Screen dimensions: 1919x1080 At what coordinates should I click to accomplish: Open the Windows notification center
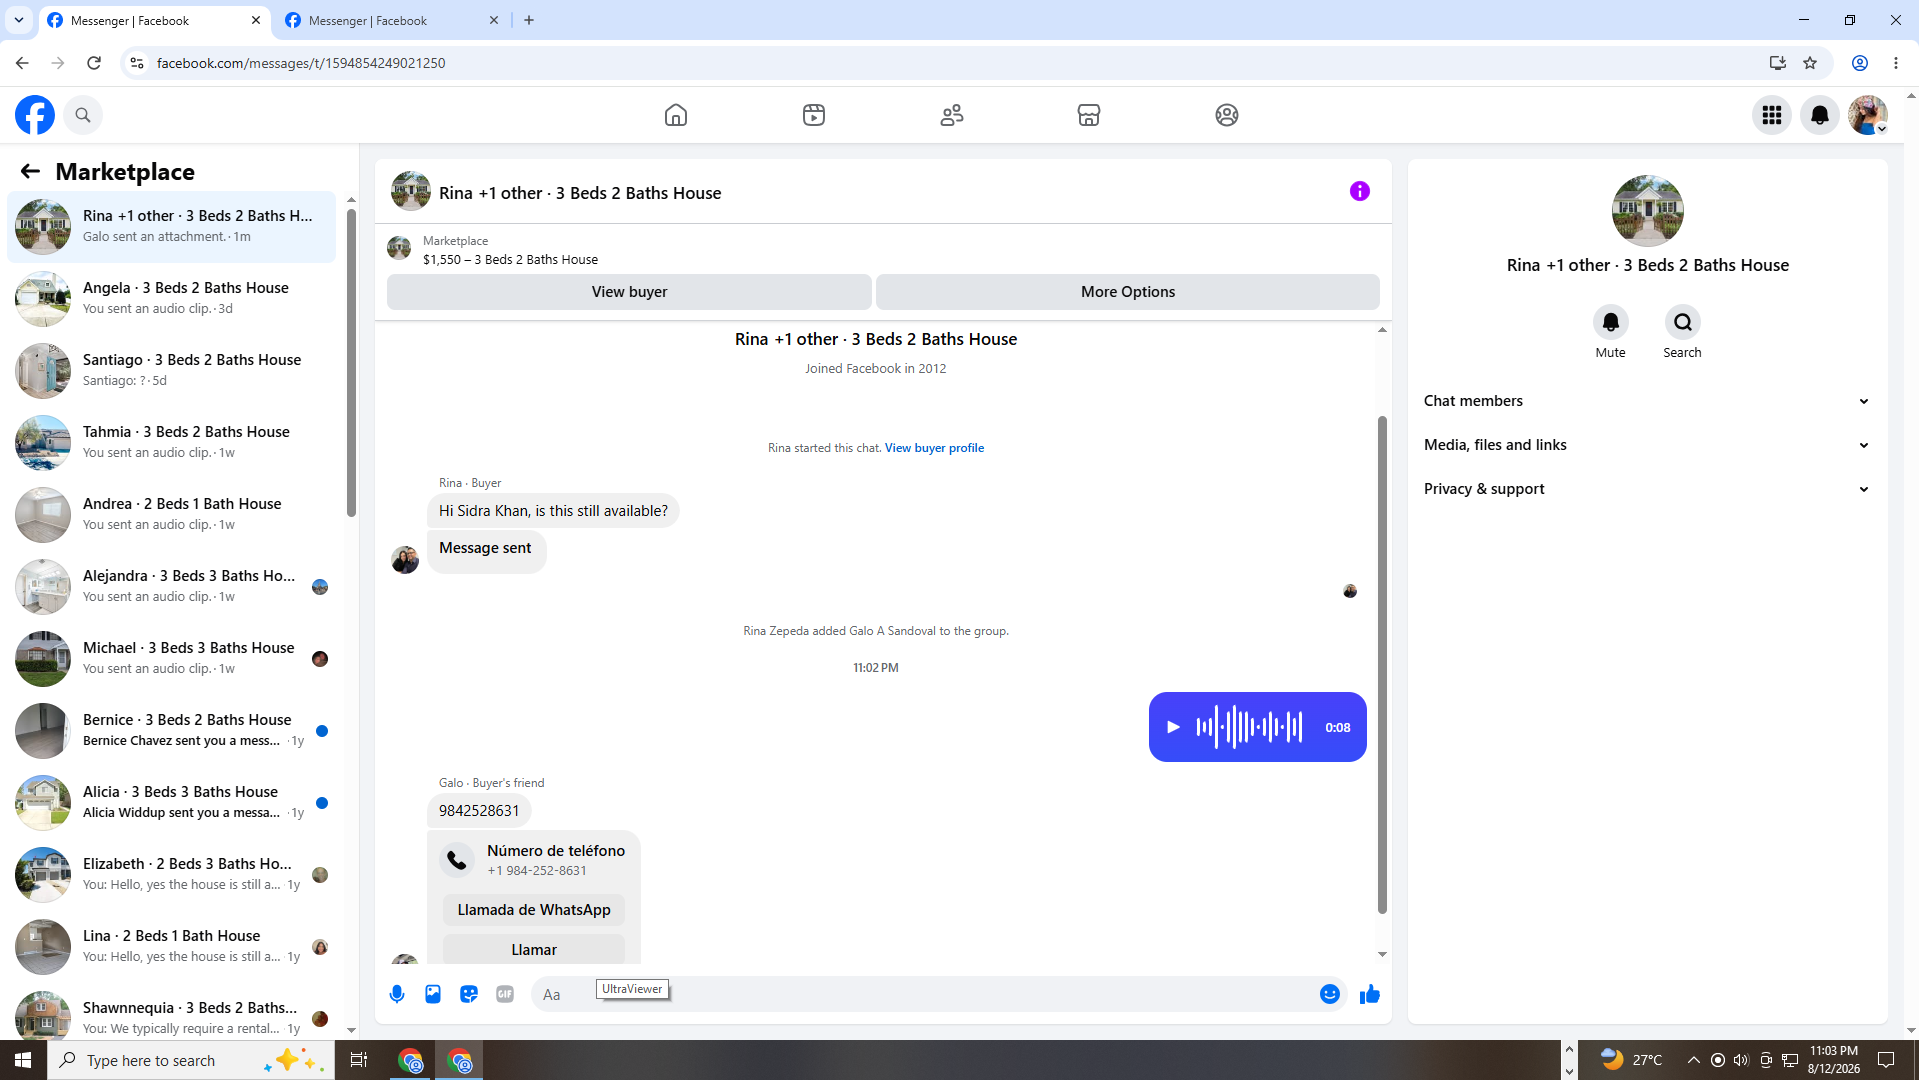pos(1886,1060)
